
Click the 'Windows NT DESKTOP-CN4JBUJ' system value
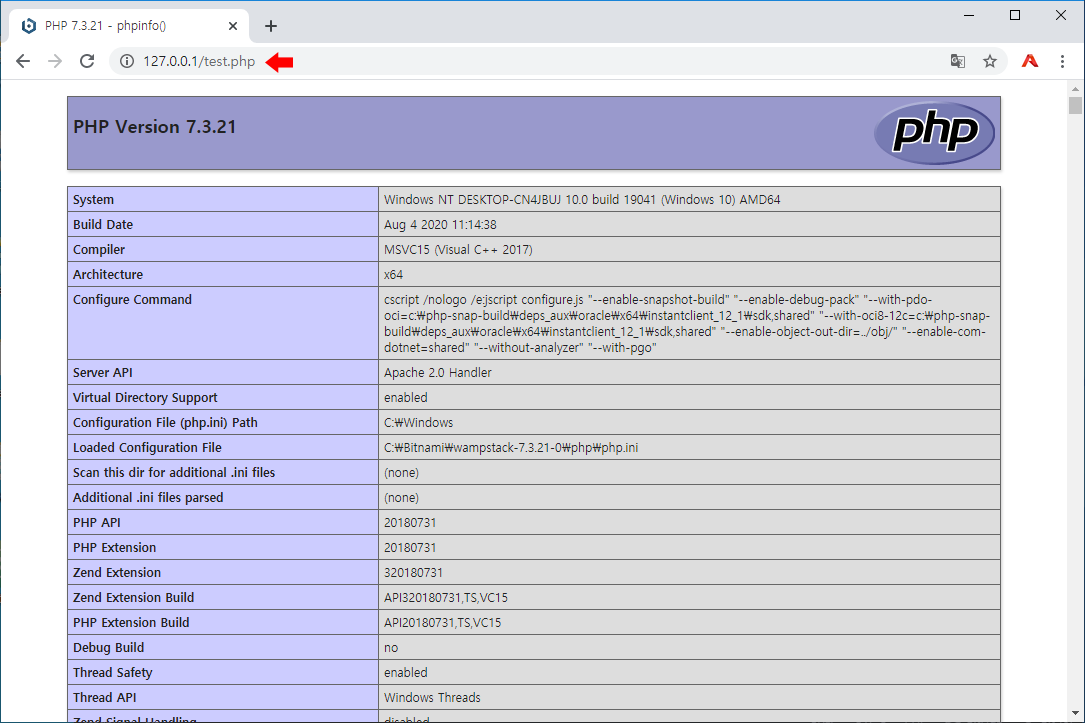tap(582, 200)
